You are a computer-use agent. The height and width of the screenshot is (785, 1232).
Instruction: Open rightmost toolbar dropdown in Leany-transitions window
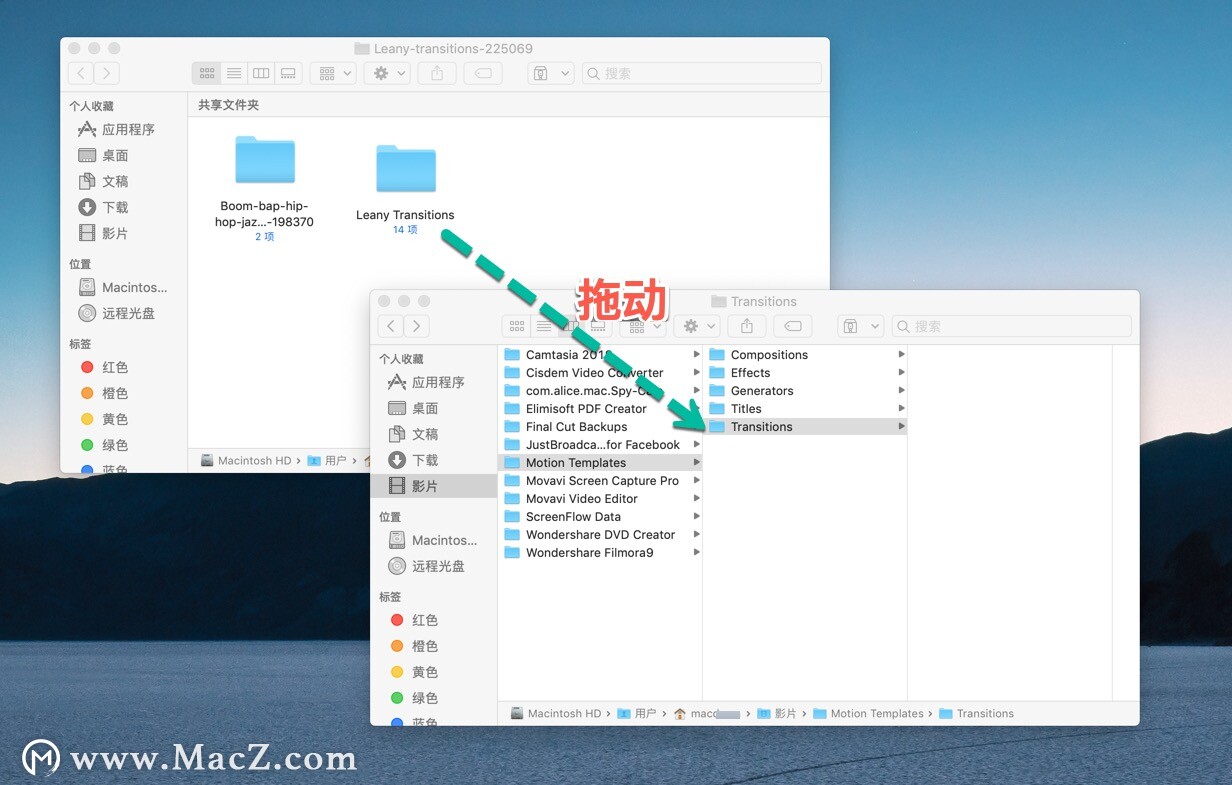[551, 73]
